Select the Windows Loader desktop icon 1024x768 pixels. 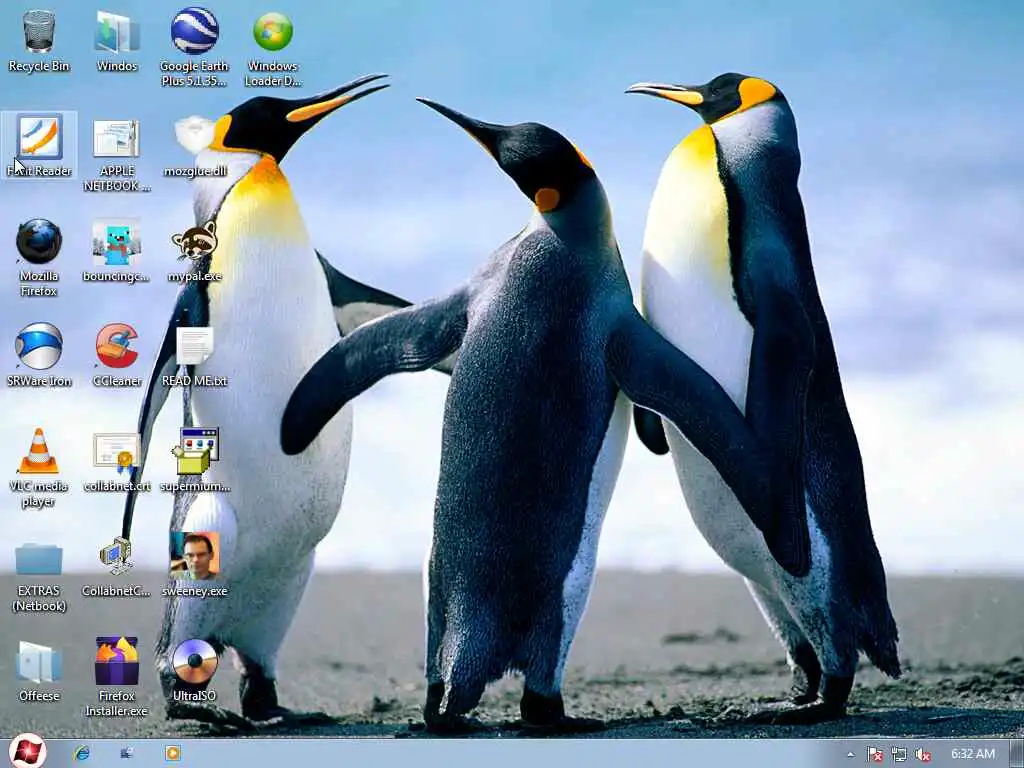click(x=273, y=48)
